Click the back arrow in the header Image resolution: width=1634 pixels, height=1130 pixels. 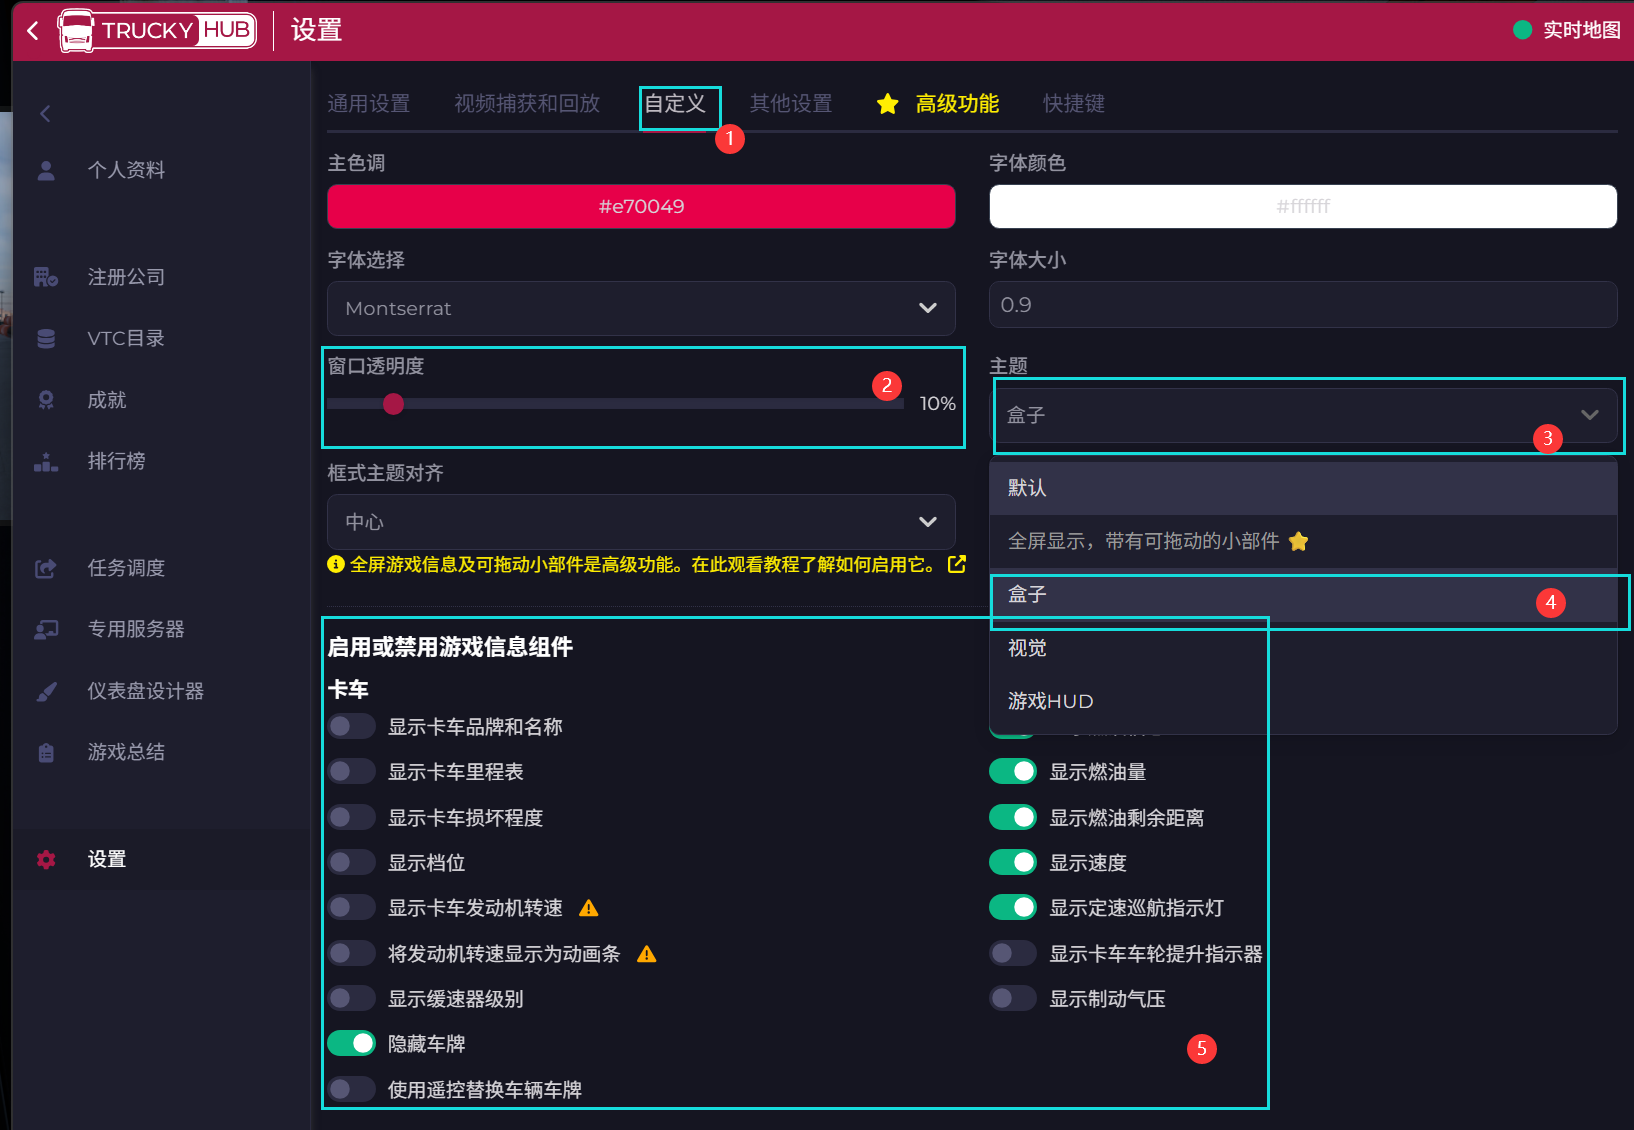[33, 31]
